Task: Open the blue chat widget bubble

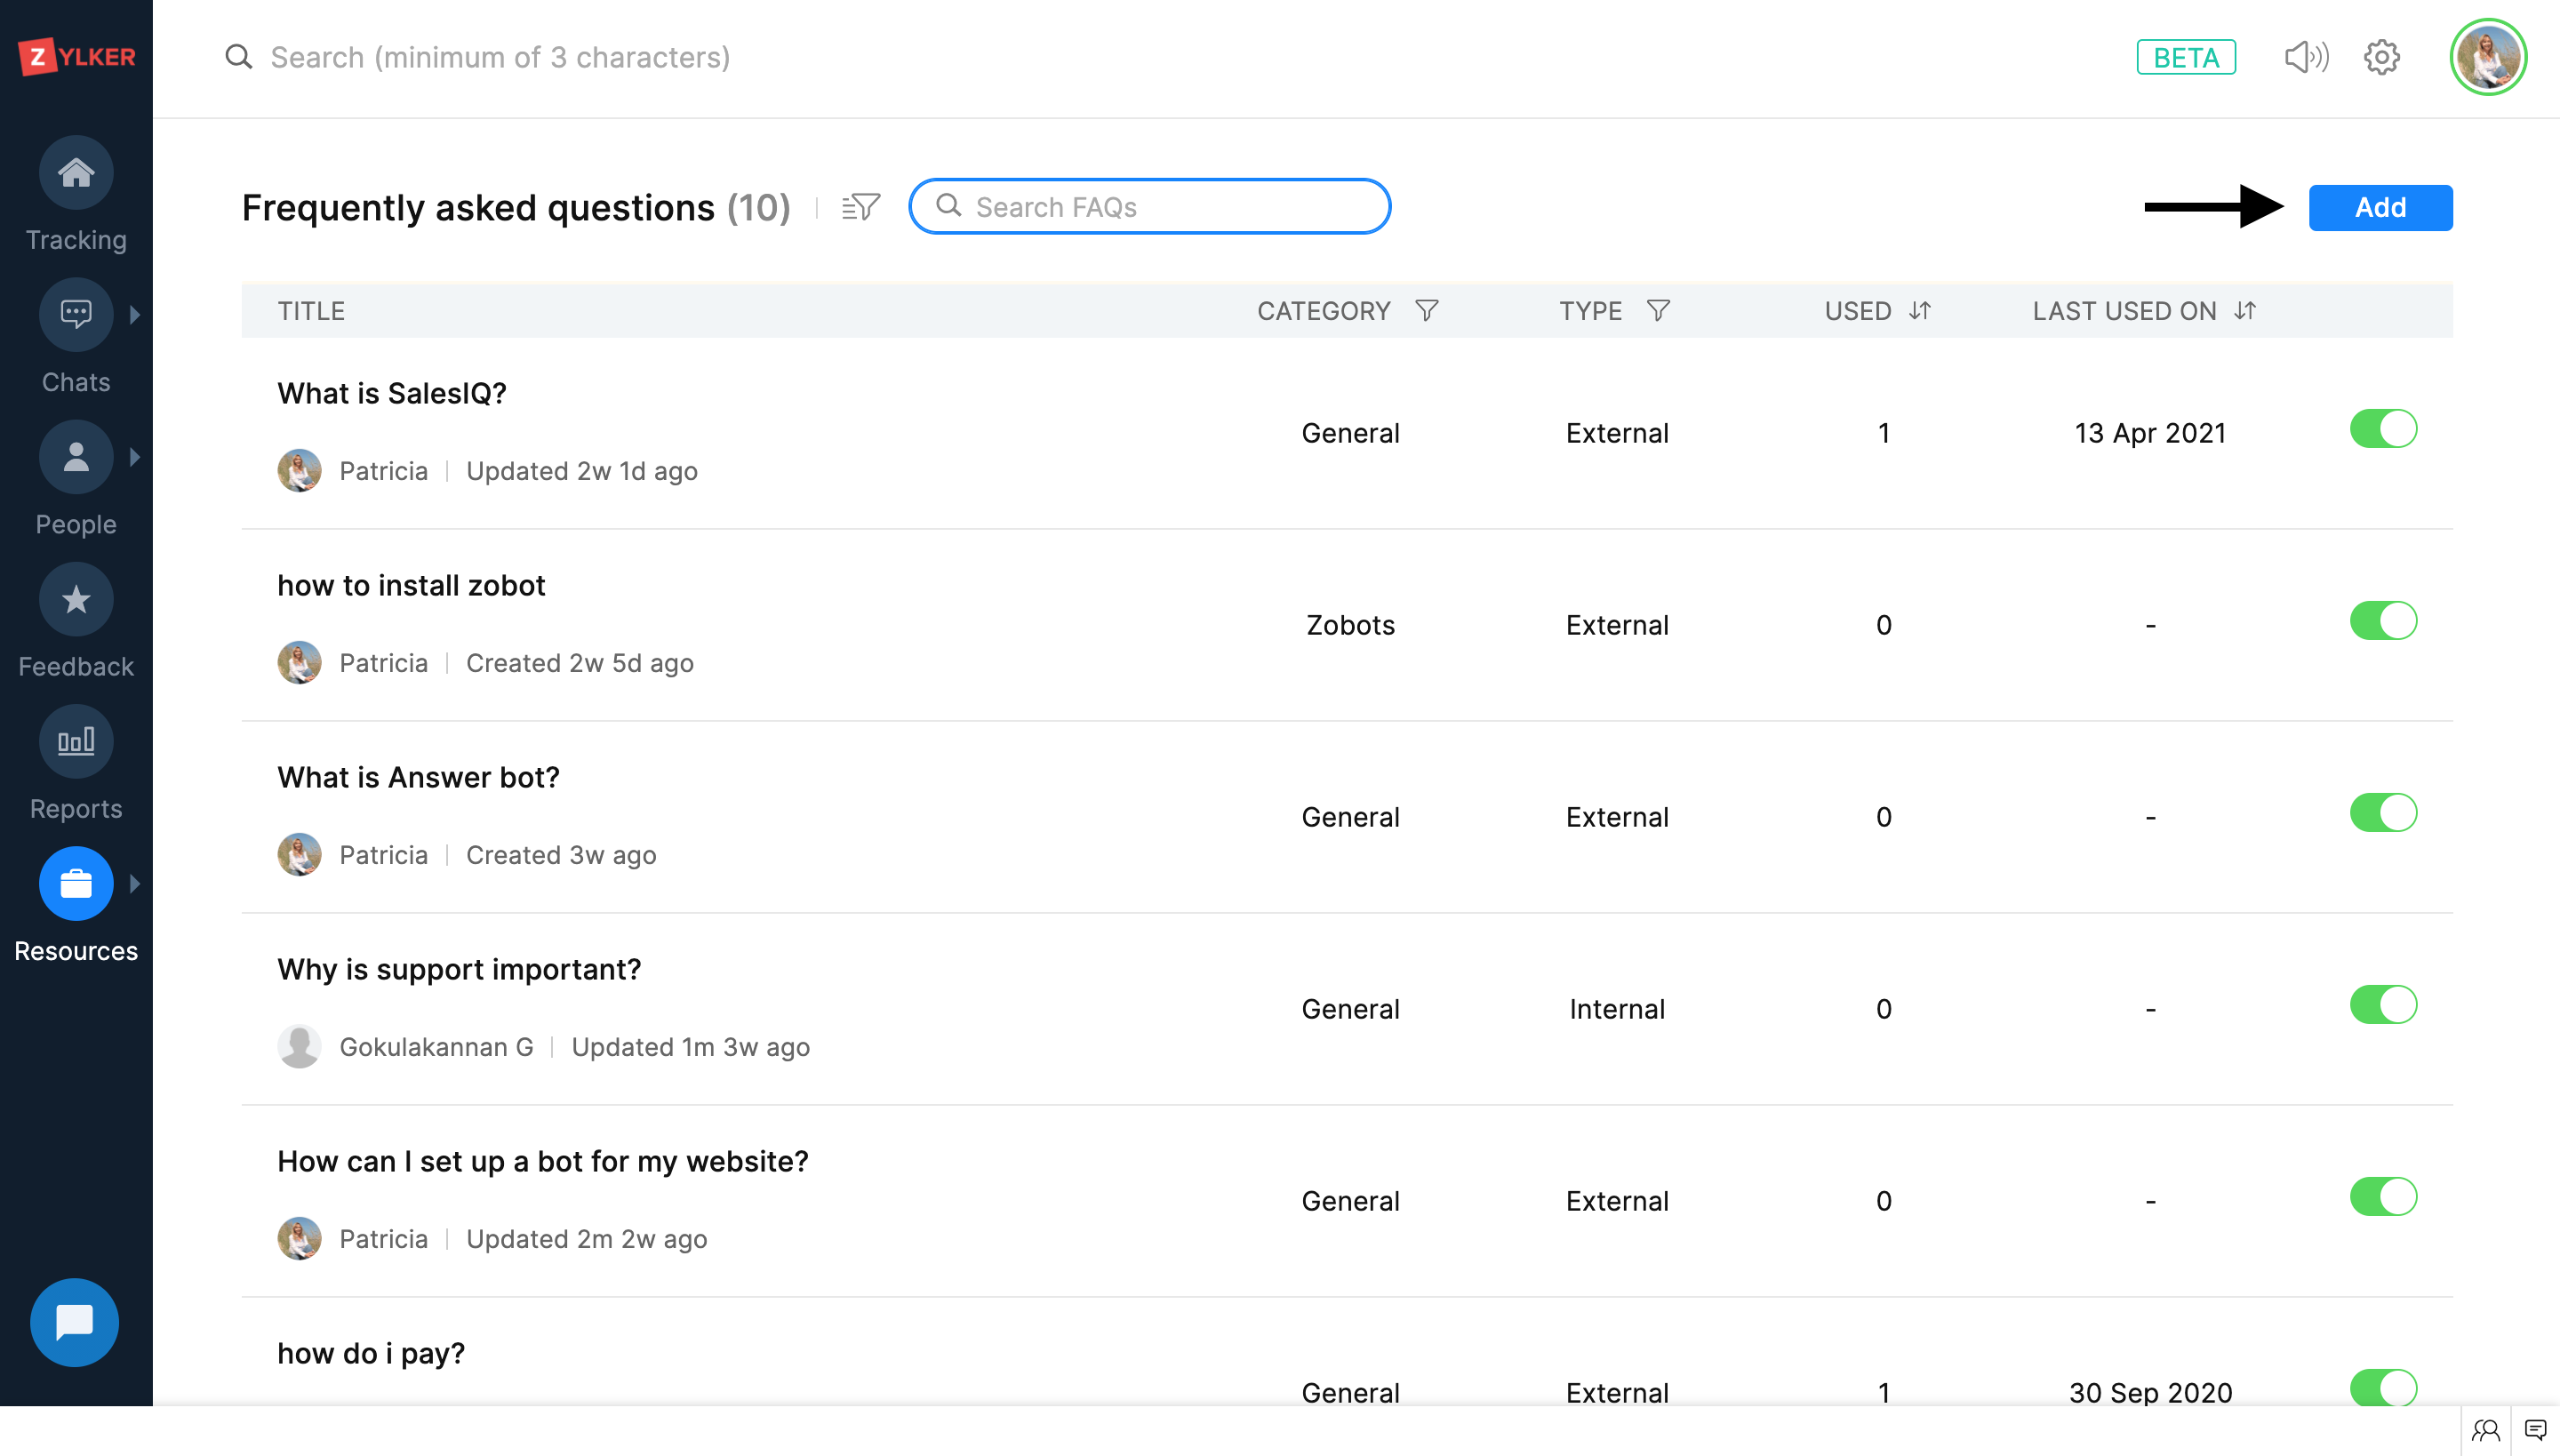Action: pos(74,1322)
